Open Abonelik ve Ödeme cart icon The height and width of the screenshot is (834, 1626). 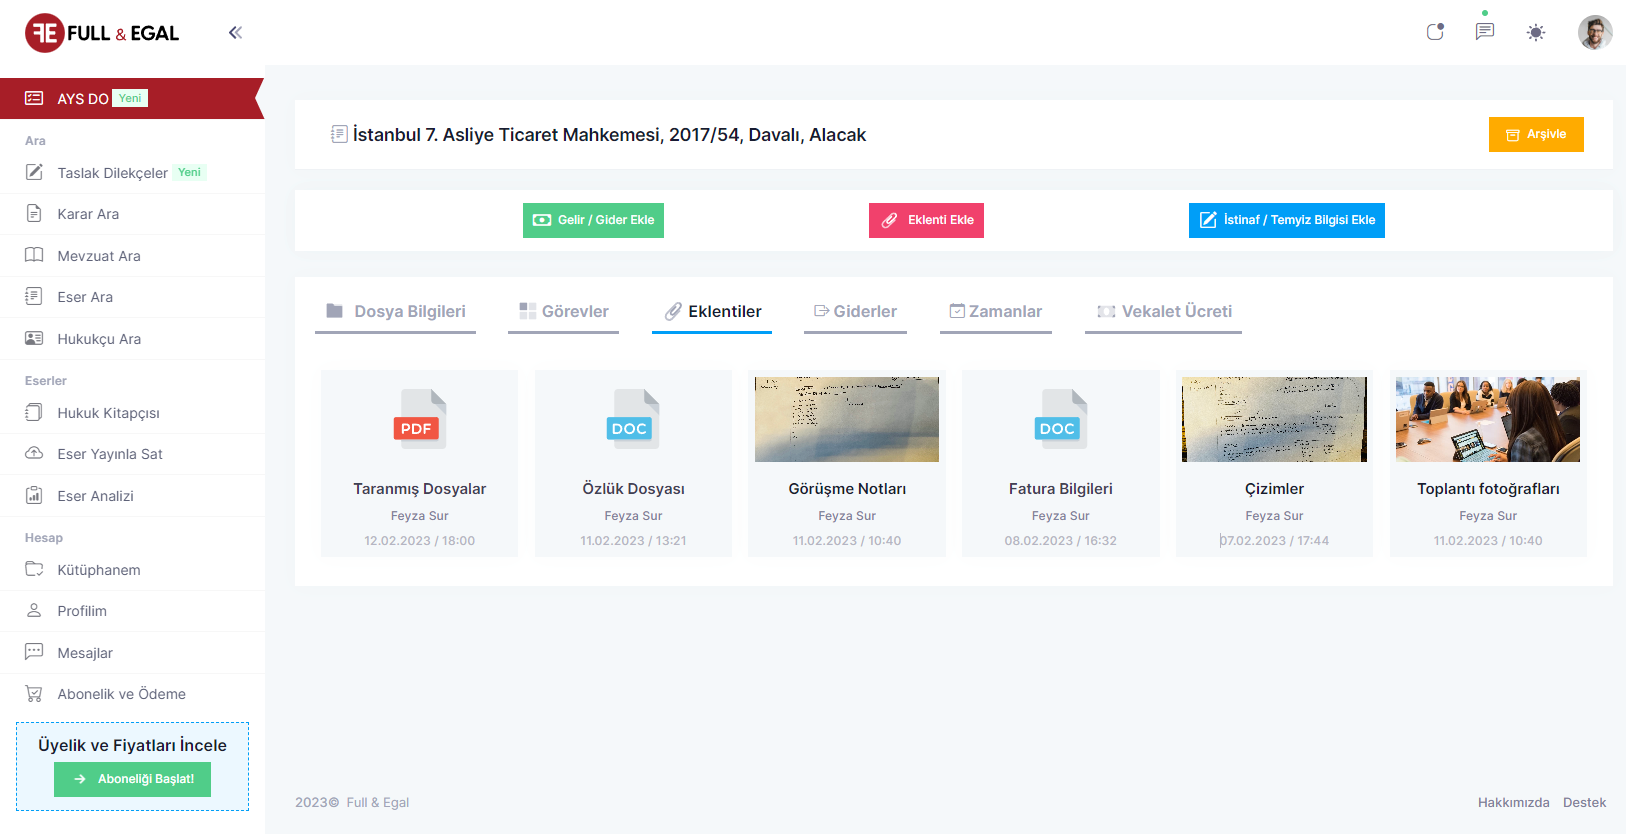34,693
